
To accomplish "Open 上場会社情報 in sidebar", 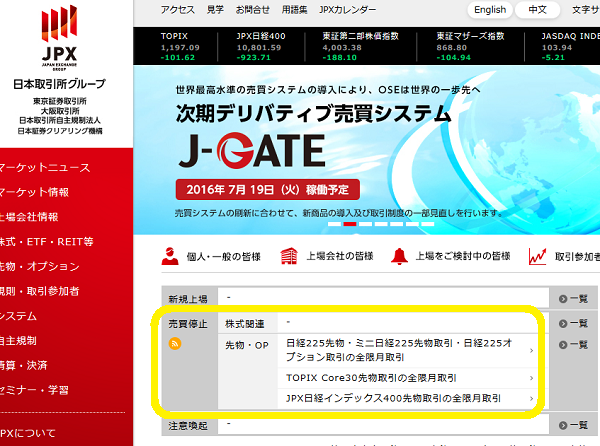I will point(29,217).
